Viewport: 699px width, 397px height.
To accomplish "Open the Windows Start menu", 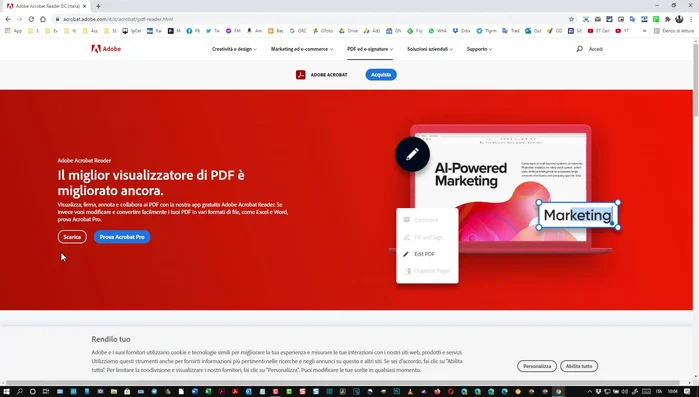I will pos(6,392).
